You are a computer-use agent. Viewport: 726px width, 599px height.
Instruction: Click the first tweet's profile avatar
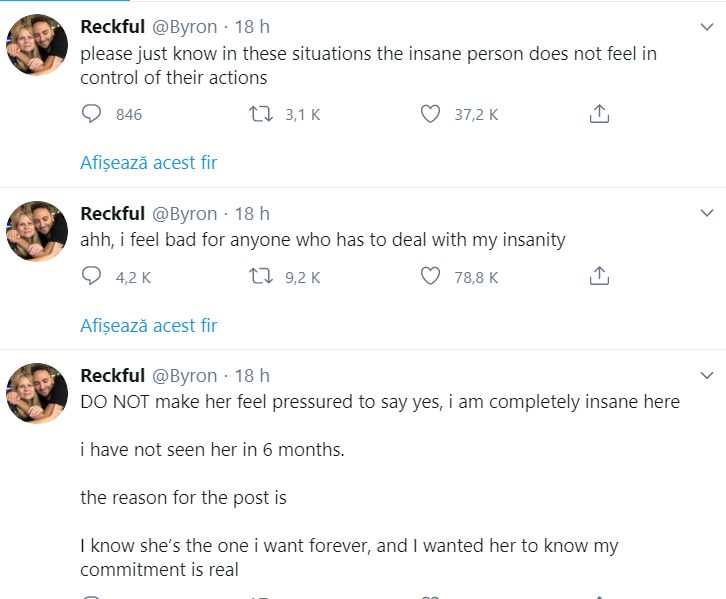pyautogui.click(x=37, y=45)
